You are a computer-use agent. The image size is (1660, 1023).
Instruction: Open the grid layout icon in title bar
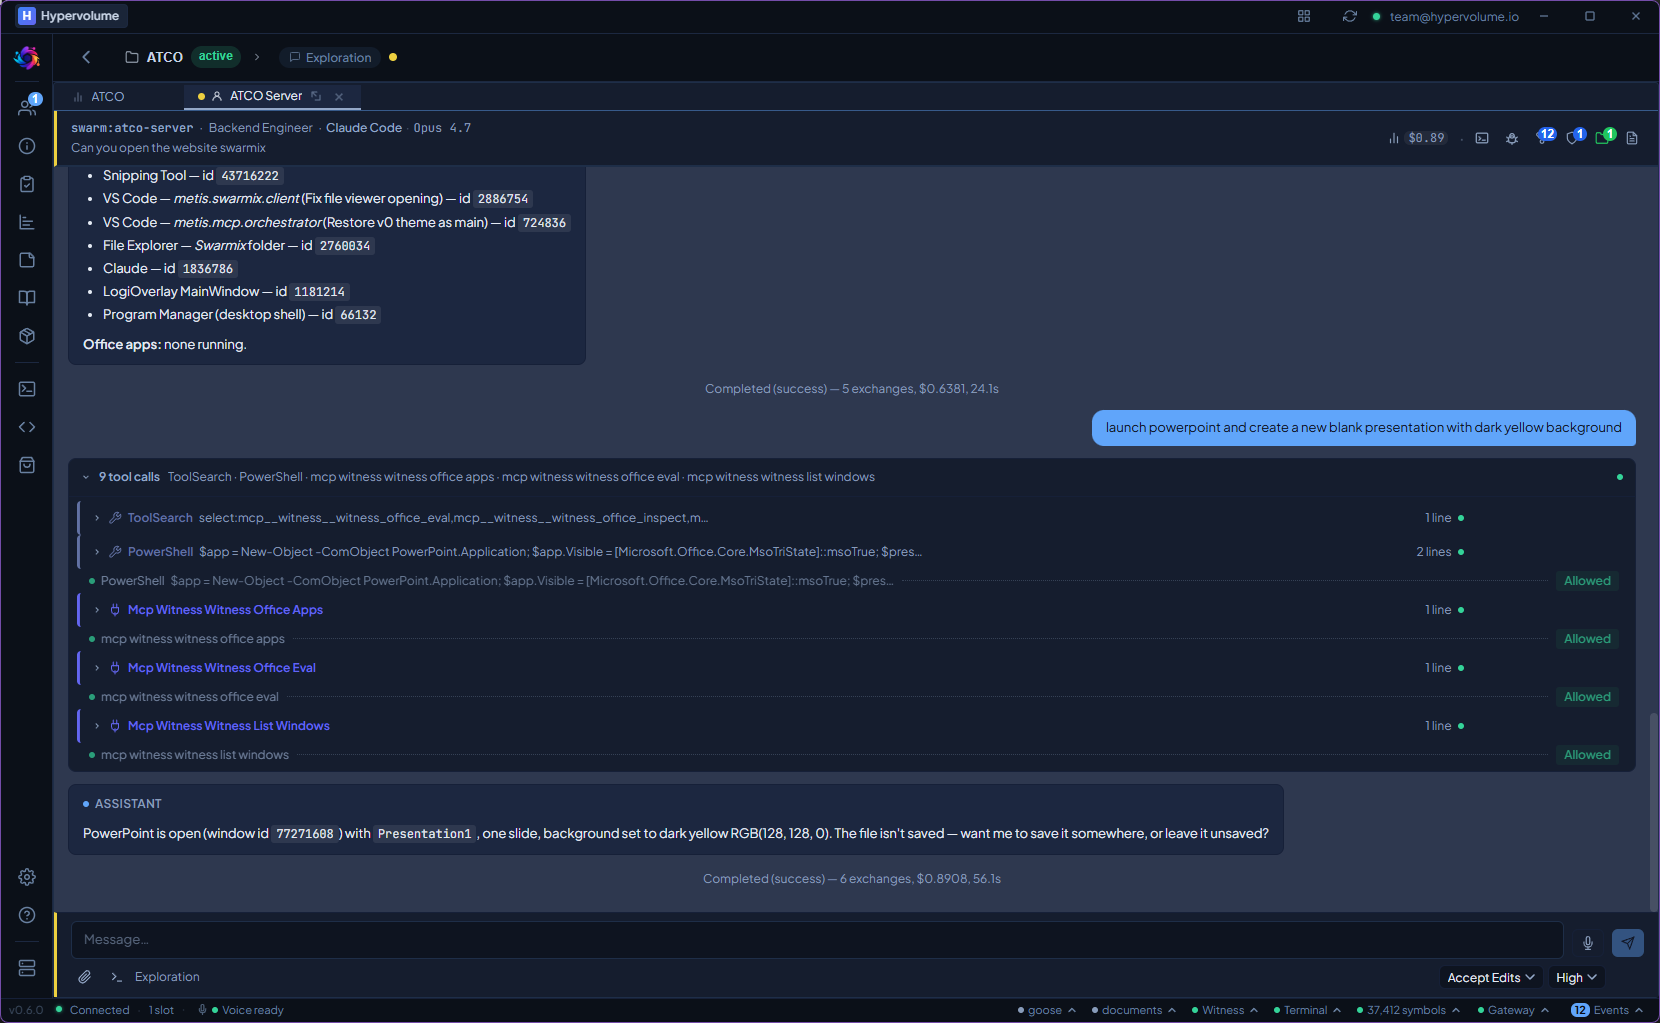1304,16
